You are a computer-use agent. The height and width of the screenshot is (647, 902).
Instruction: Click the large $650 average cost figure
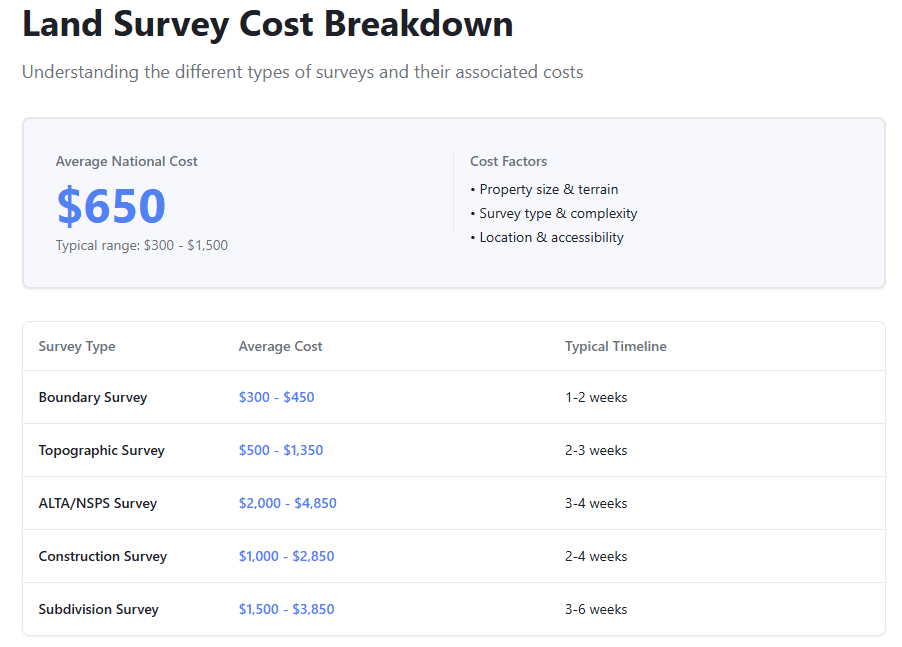(x=111, y=206)
